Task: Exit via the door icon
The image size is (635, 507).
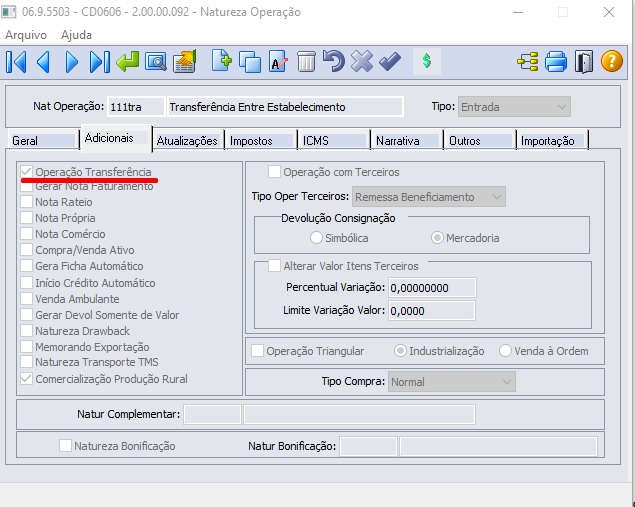Action: [x=584, y=62]
